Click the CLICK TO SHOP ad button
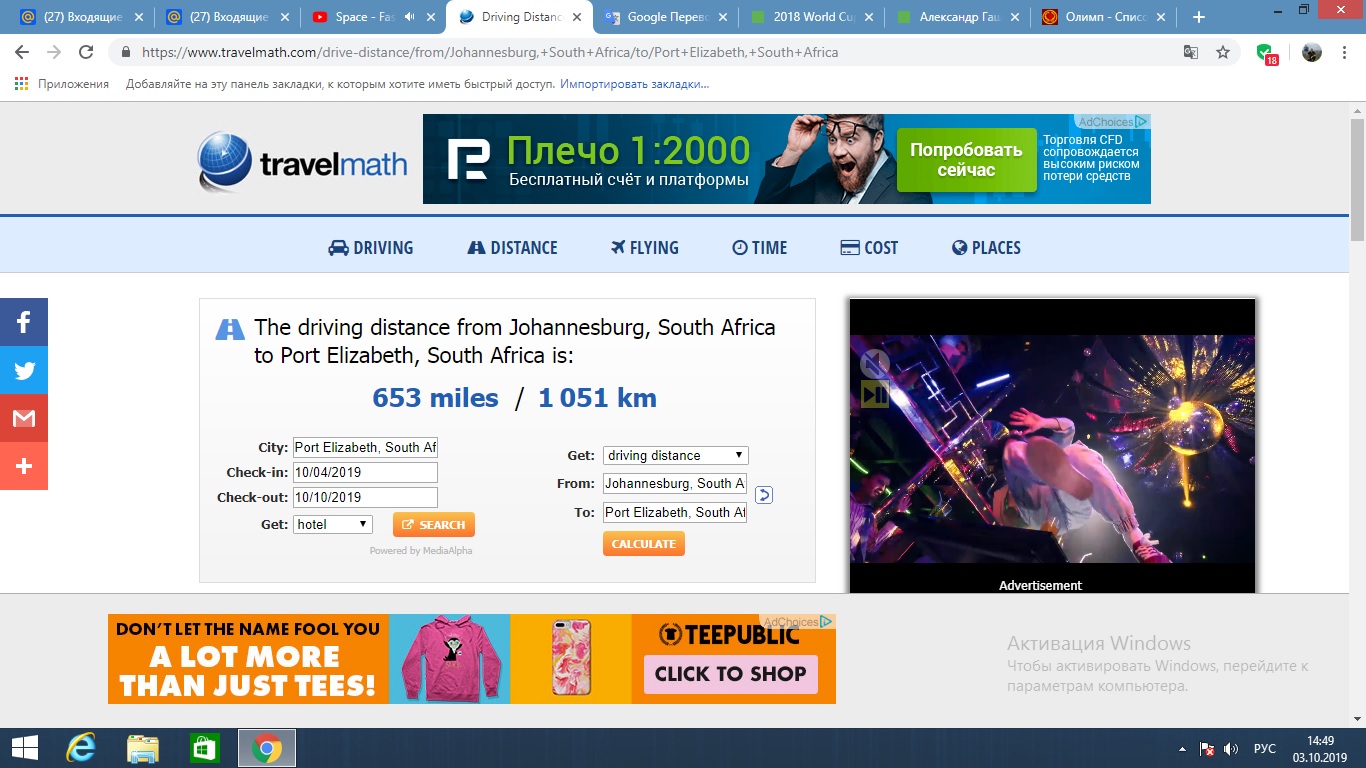The height and width of the screenshot is (768, 1366). (x=731, y=674)
